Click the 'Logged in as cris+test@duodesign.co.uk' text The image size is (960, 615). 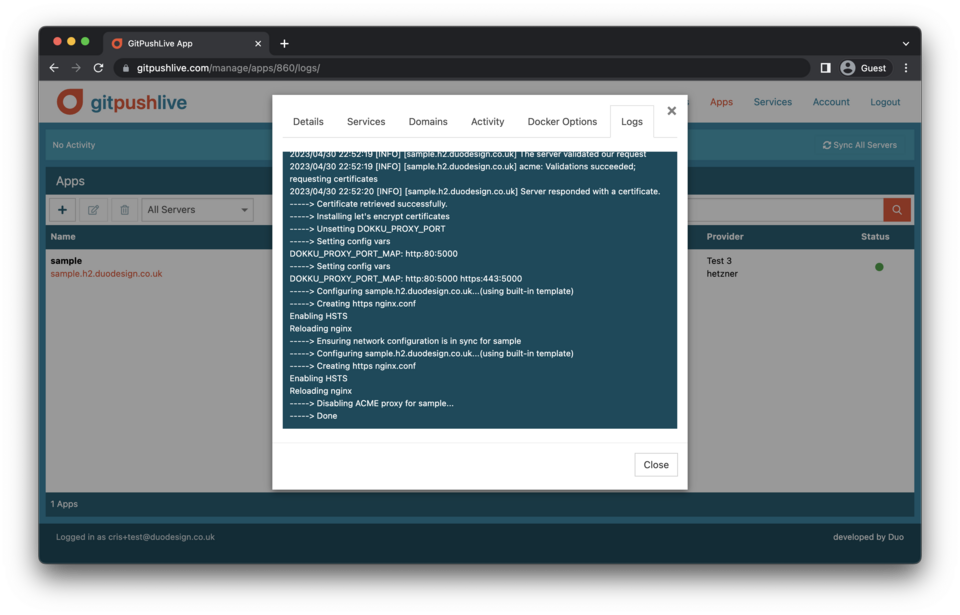coord(135,537)
